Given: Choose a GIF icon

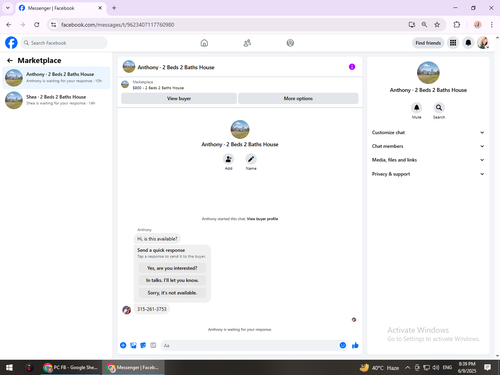Looking at the screenshot, I should point(153,345).
